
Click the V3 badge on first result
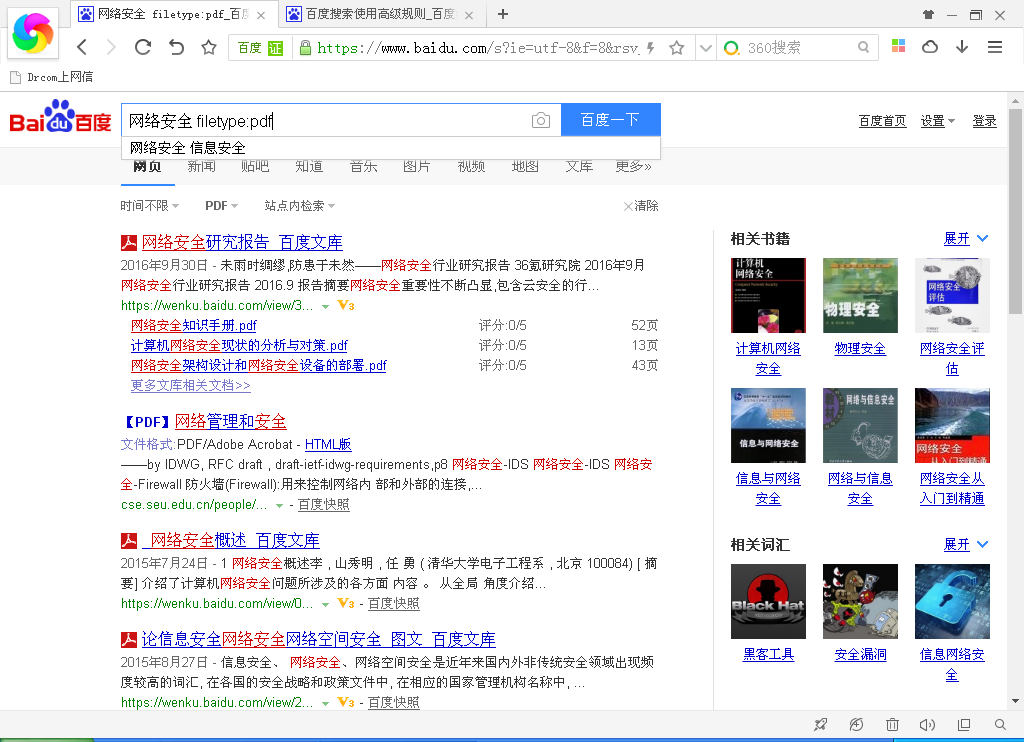346,305
